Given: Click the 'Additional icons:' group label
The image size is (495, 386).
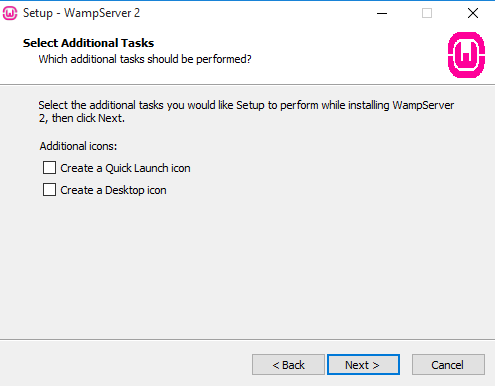Looking at the screenshot, I should tap(78, 146).
